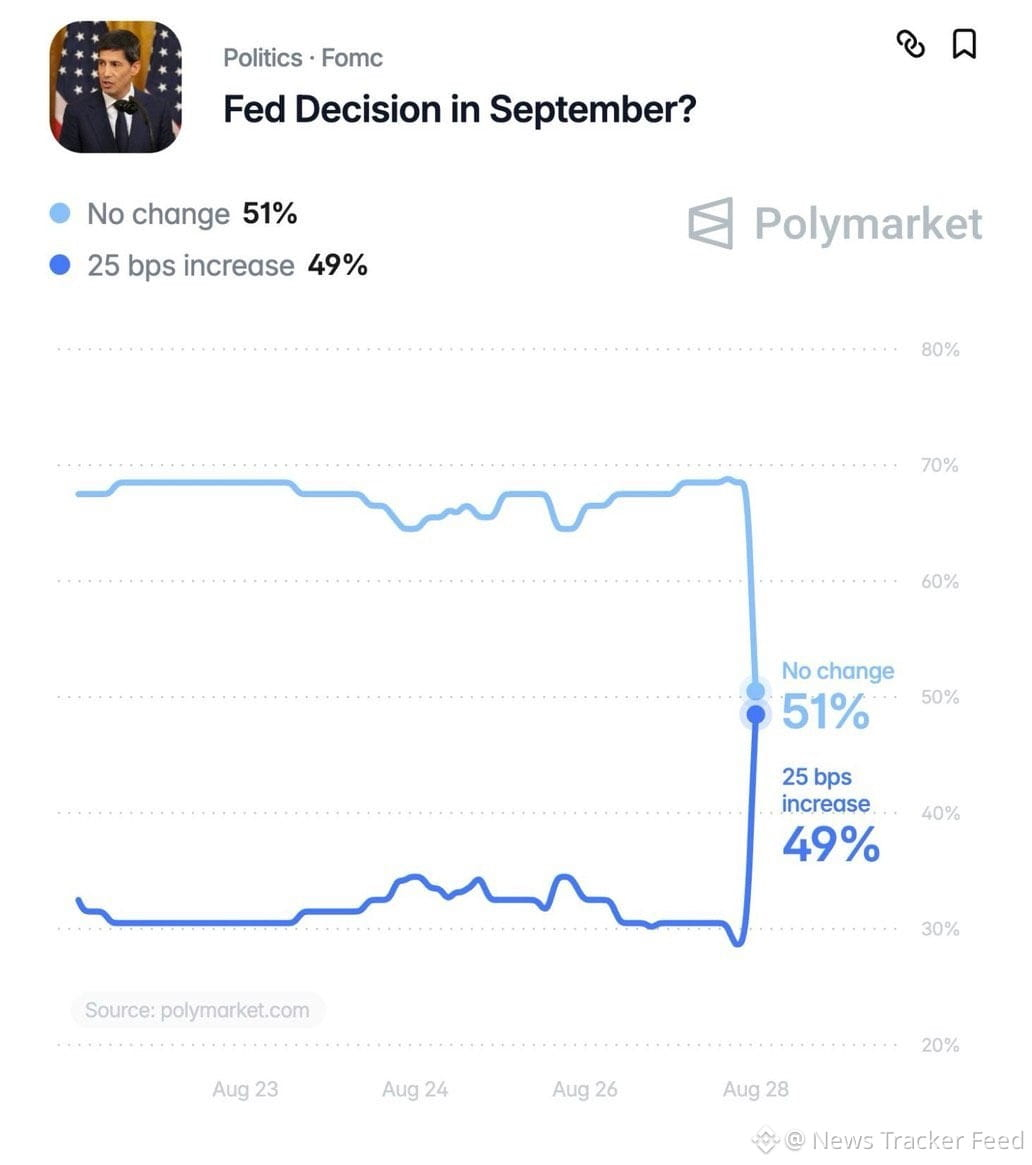Select the No change 51% legend entry
Image resolution: width=1032 pixels, height=1165 pixels.
click(x=173, y=214)
